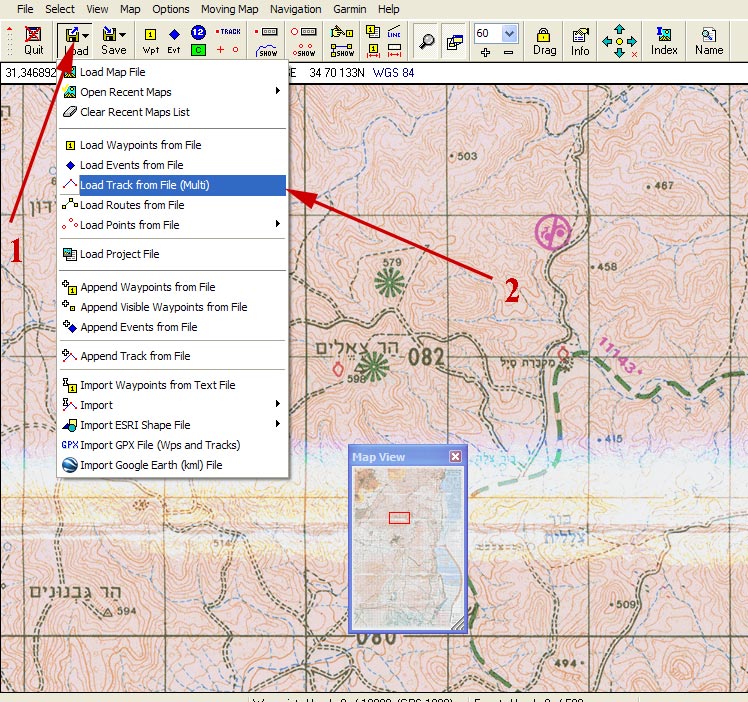Click the Map View overview thumbnail
This screenshot has width=748, height=702.
click(x=408, y=548)
